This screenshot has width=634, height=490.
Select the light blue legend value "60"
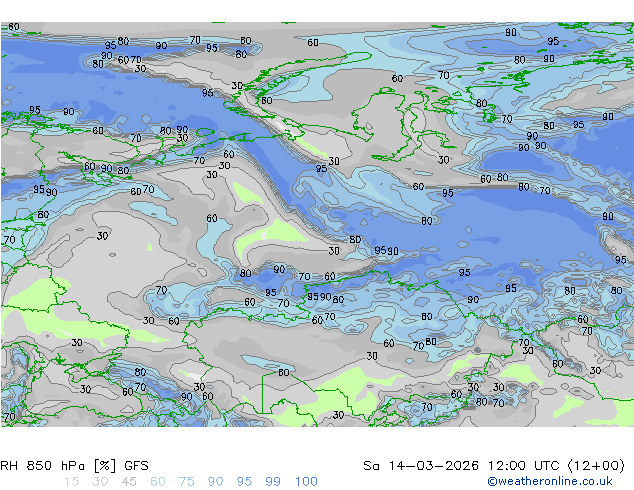coord(158,482)
